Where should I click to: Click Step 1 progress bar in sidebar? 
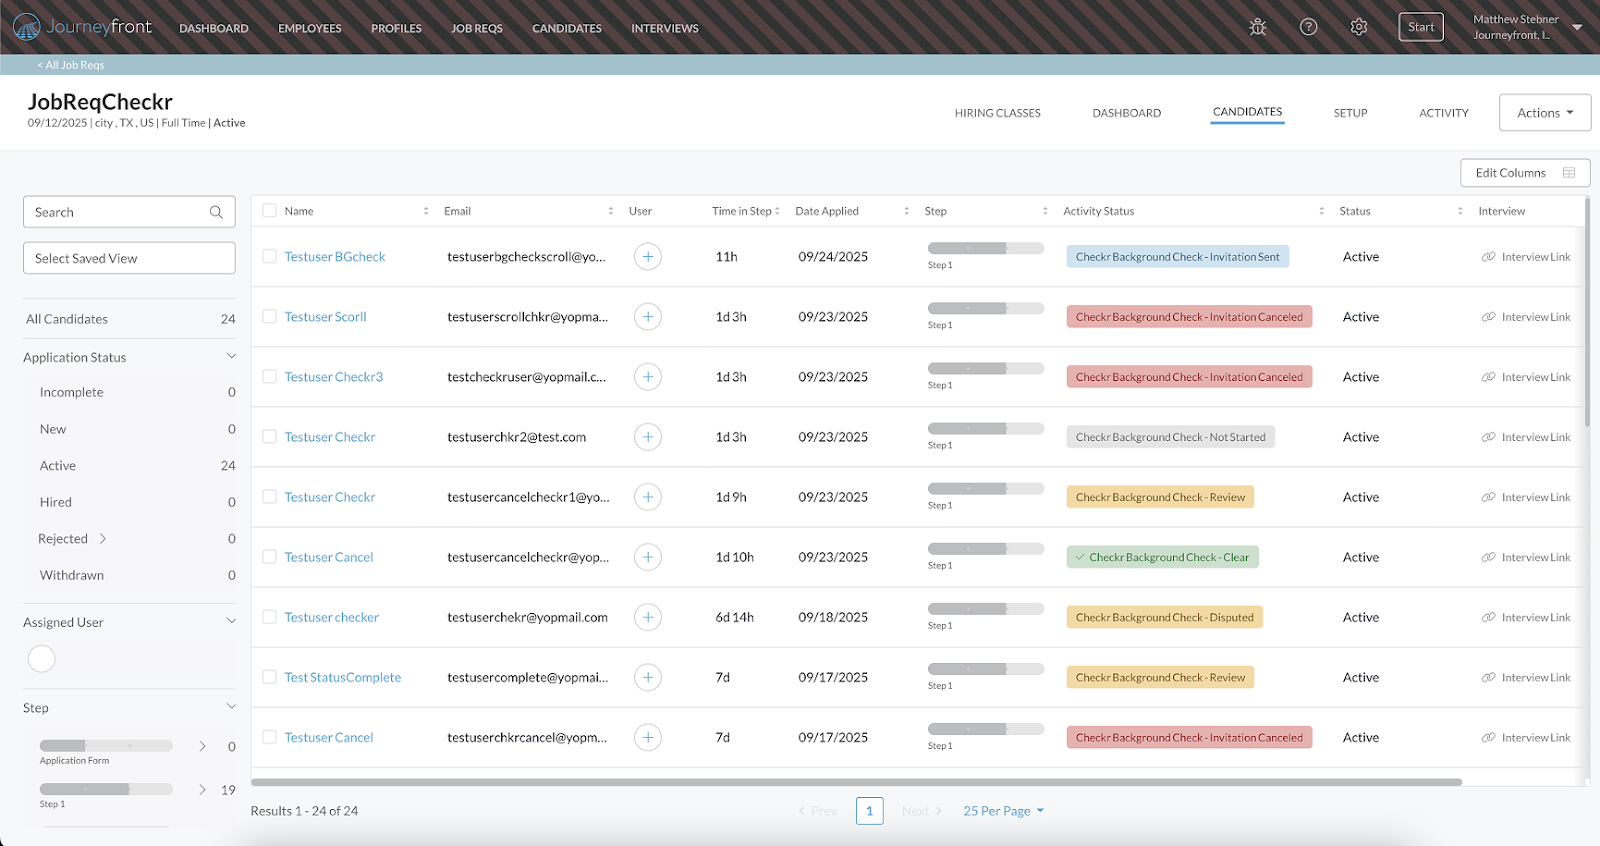coord(106,789)
